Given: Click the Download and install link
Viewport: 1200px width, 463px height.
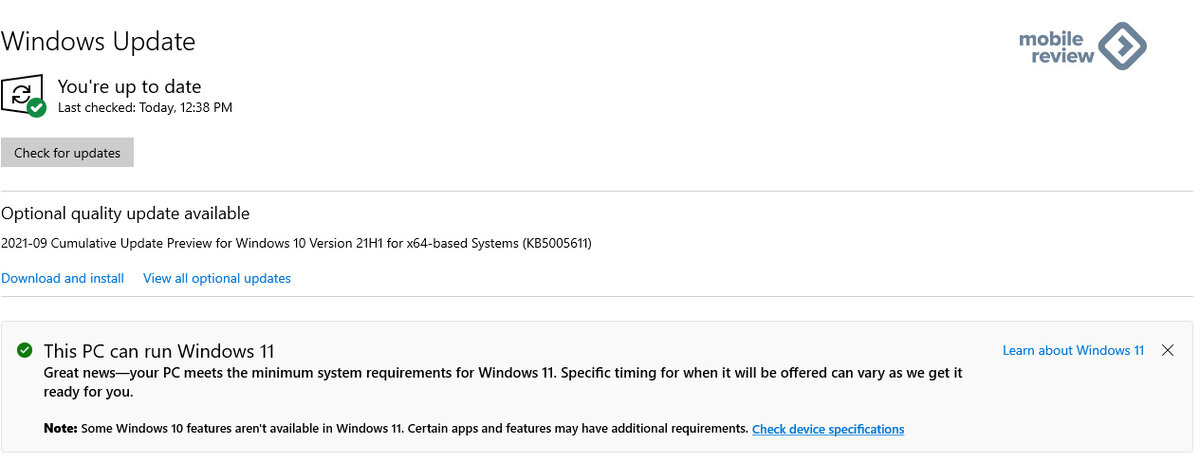Looking at the screenshot, I should pos(63,278).
